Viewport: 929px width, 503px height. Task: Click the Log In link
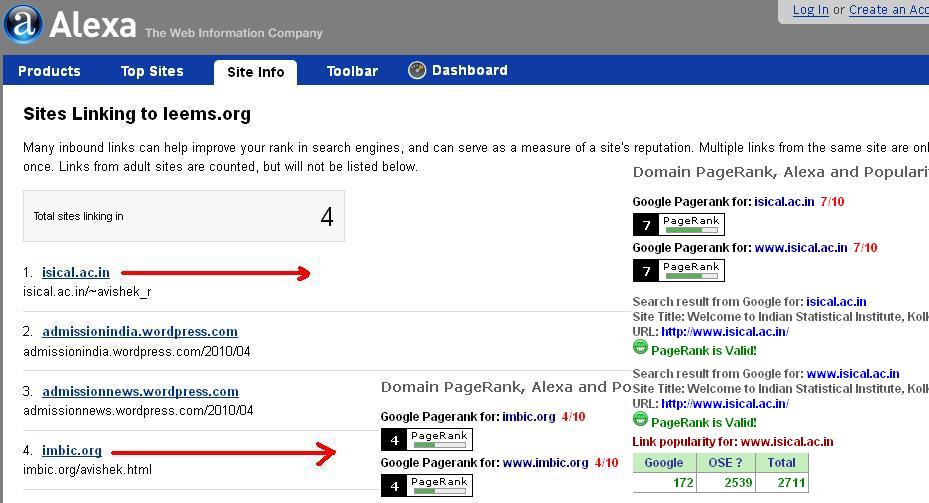click(811, 9)
